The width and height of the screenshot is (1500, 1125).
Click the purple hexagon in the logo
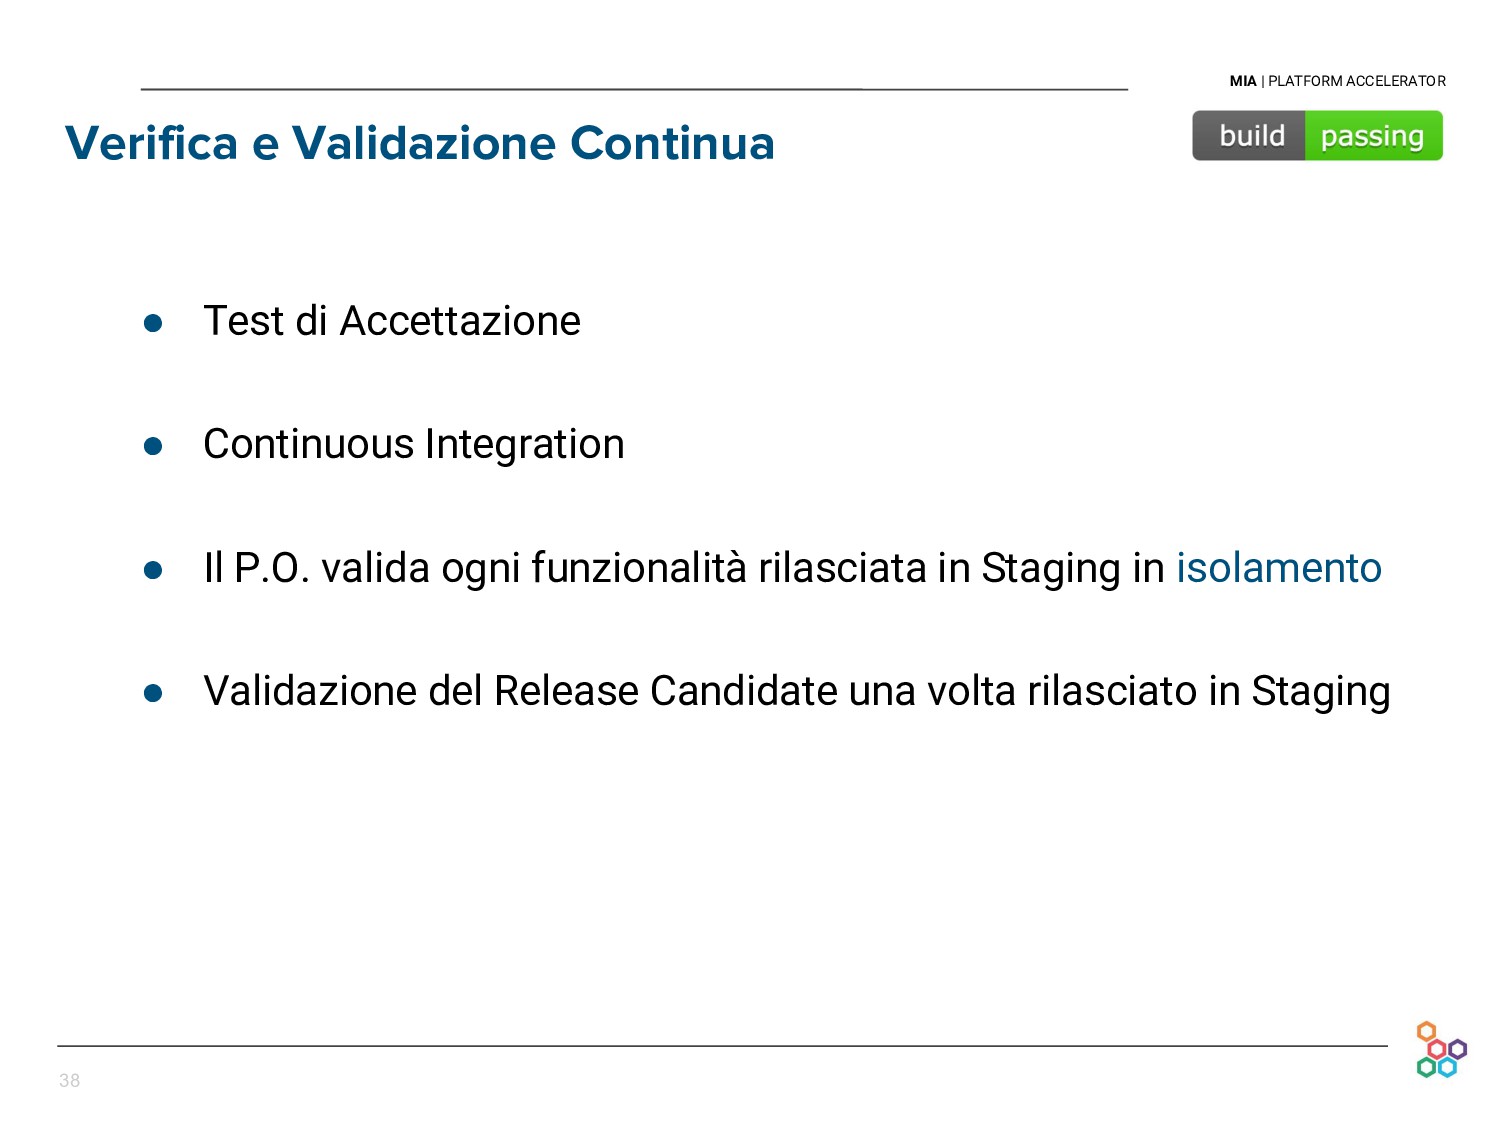1457,1049
